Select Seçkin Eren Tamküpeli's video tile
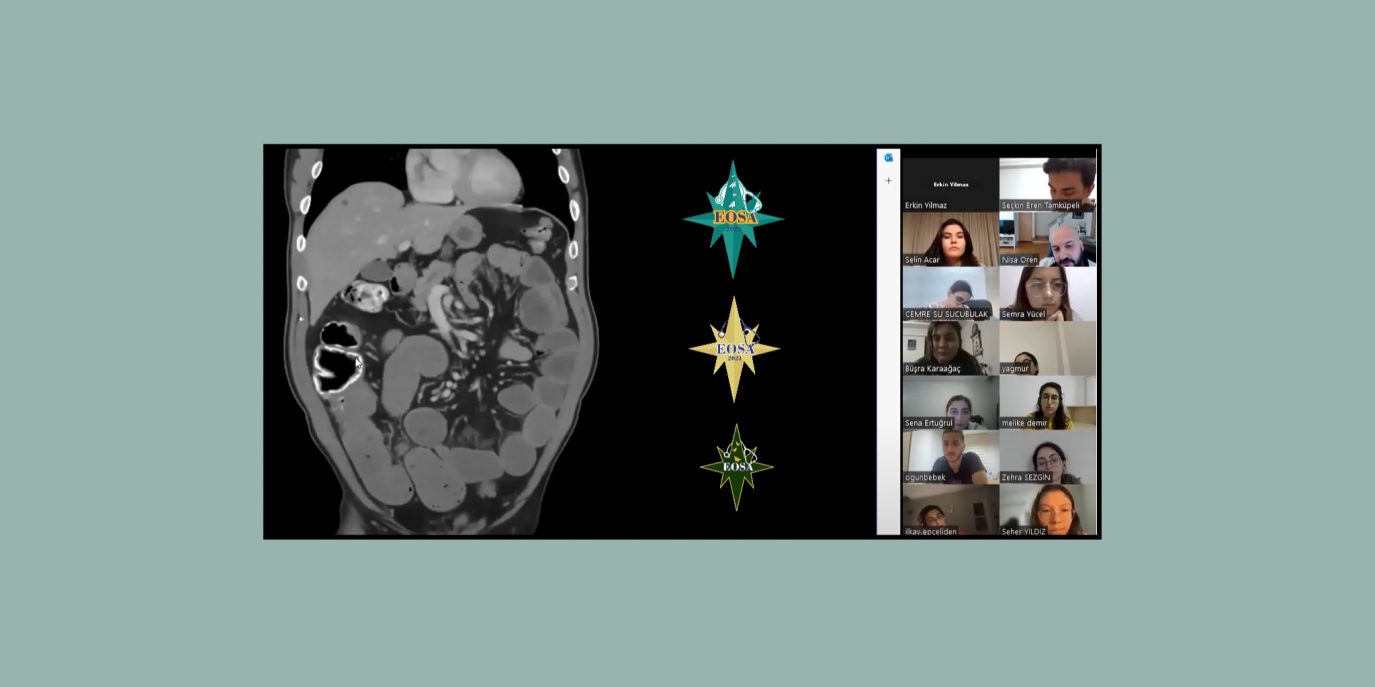 1047,184
